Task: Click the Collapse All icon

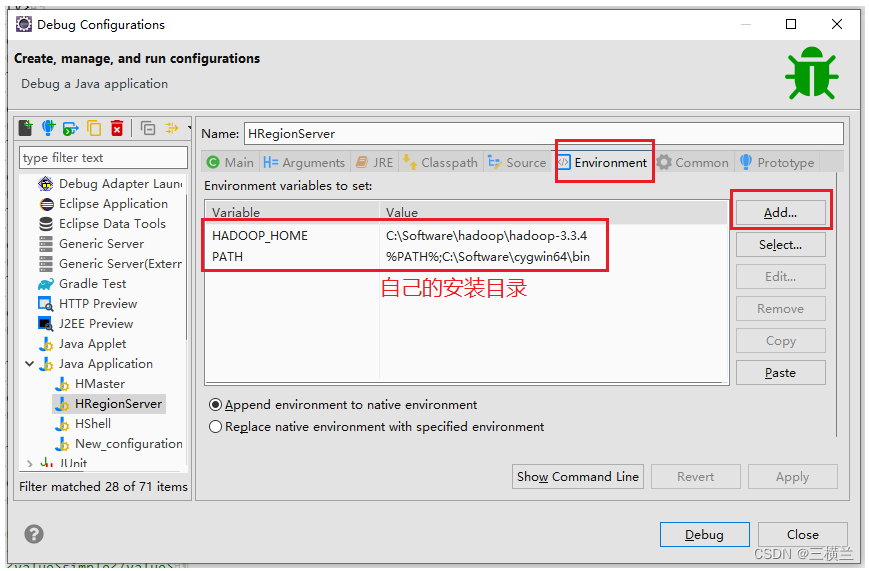Action: (x=148, y=129)
